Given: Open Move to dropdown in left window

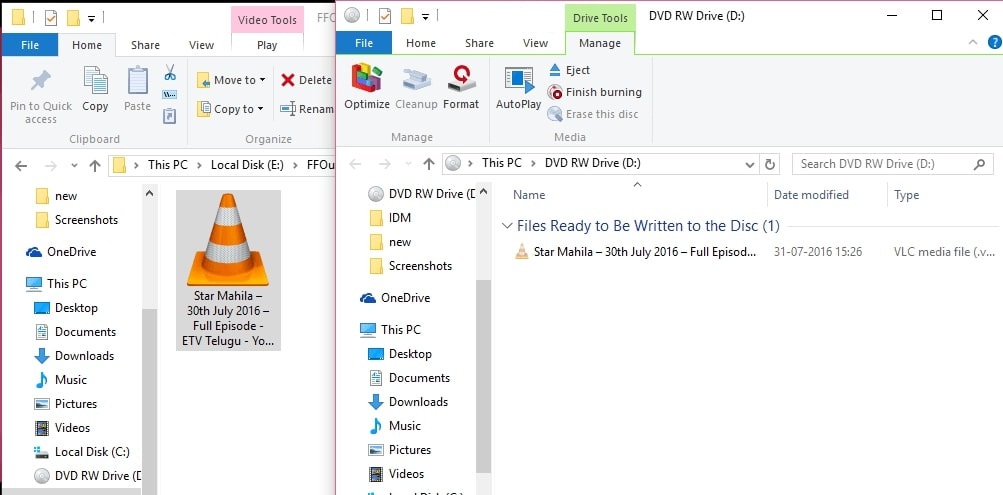Looking at the screenshot, I should pyautogui.click(x=231, y=80).
